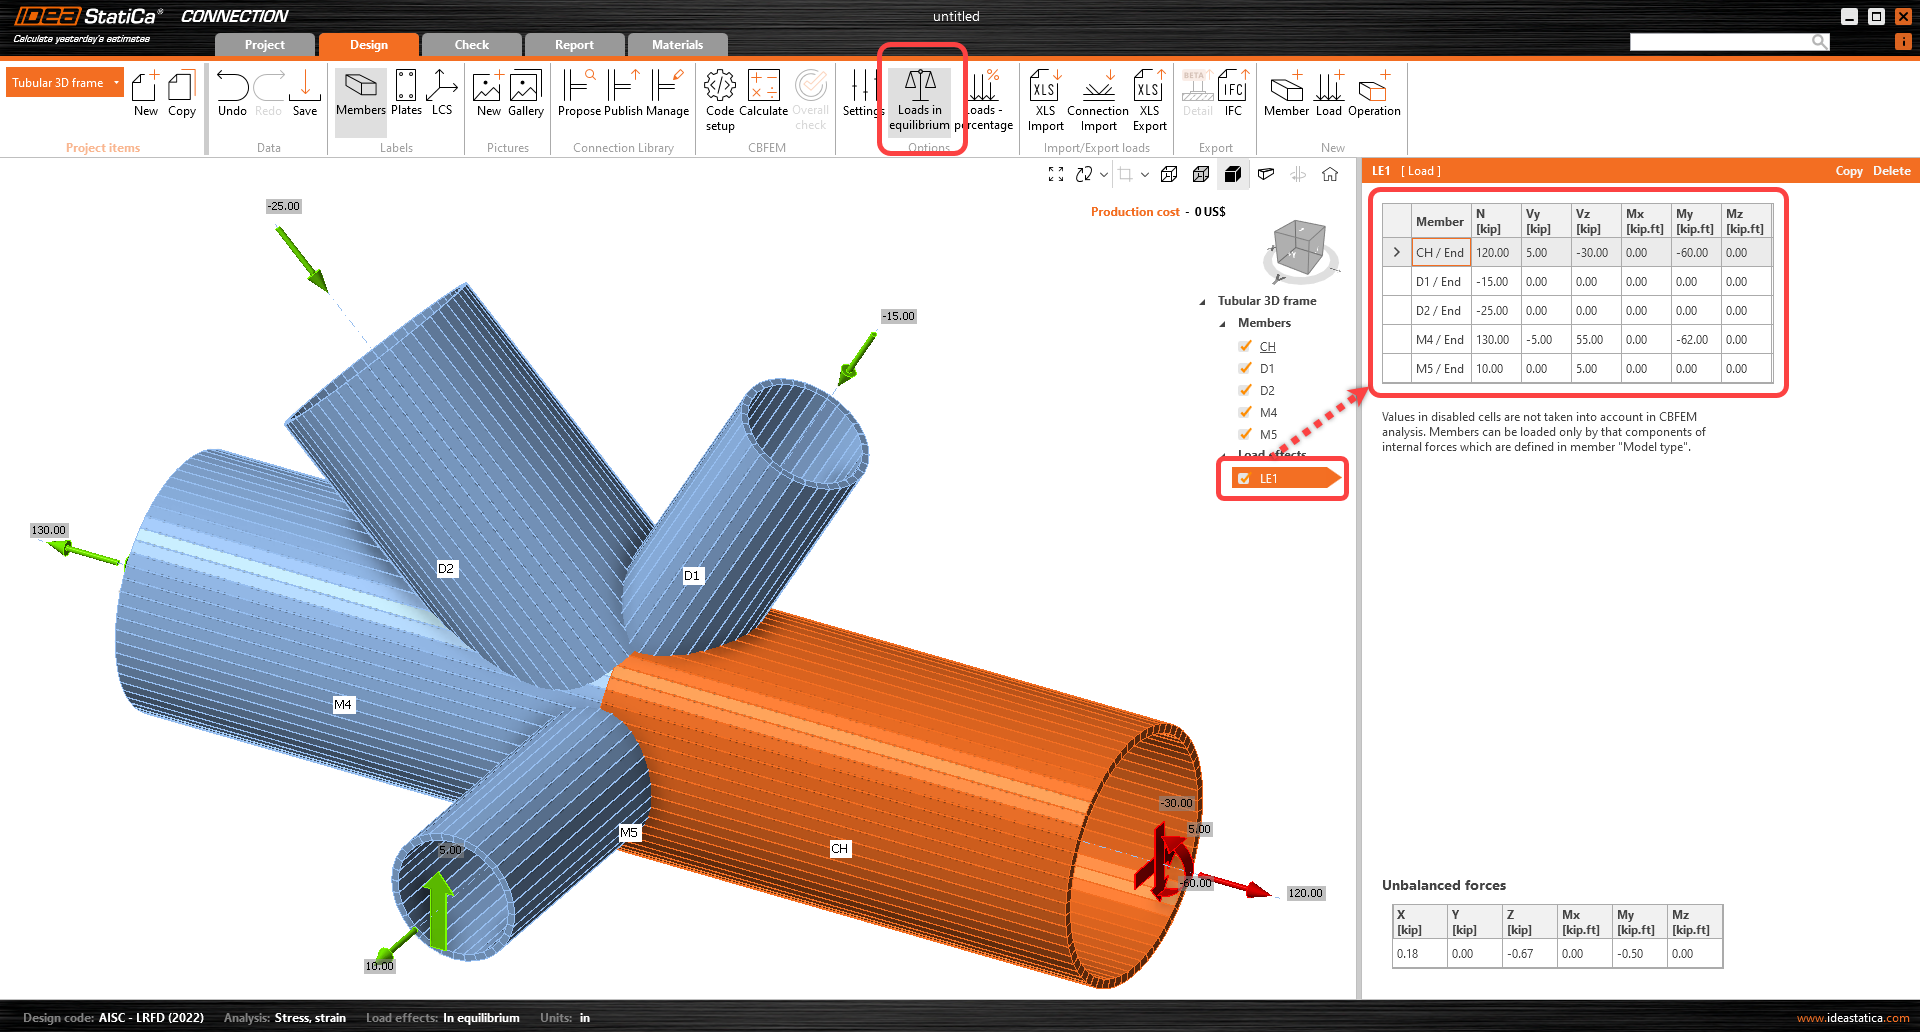Toggle the LE1 load effect checkbox

point(1244,479)
